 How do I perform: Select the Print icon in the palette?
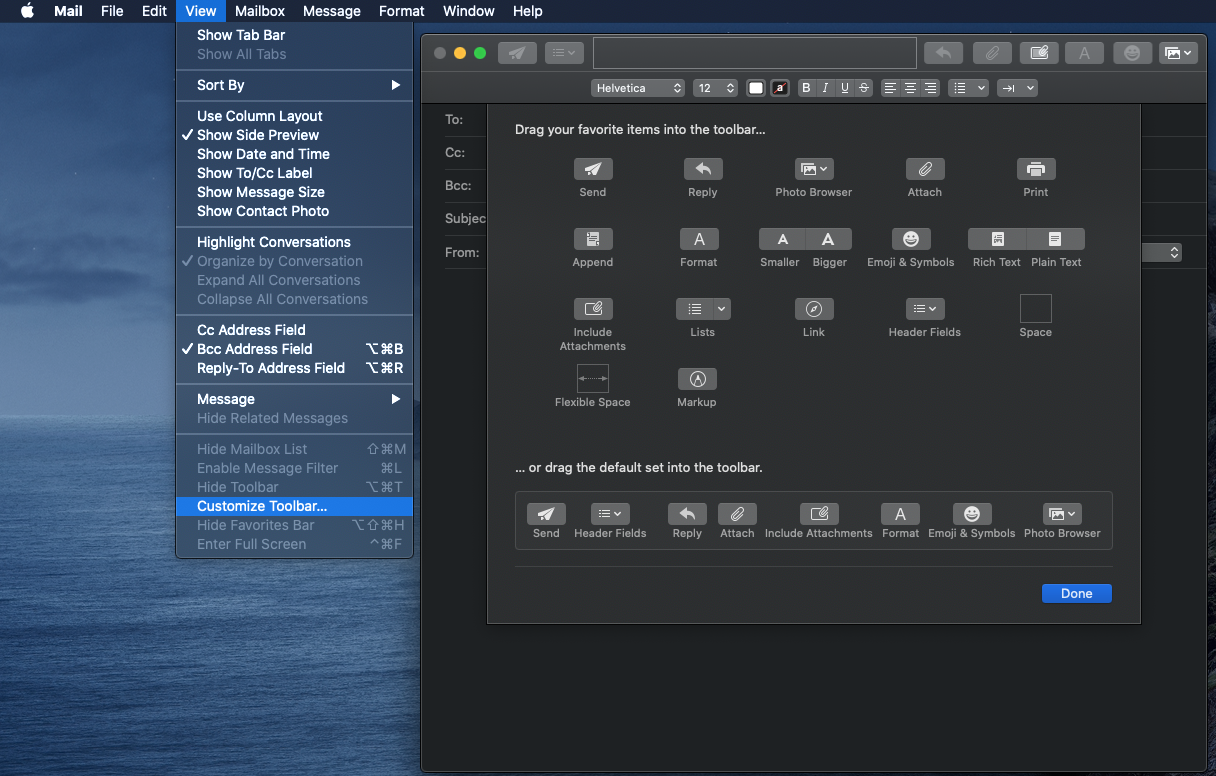[1036, 169]
